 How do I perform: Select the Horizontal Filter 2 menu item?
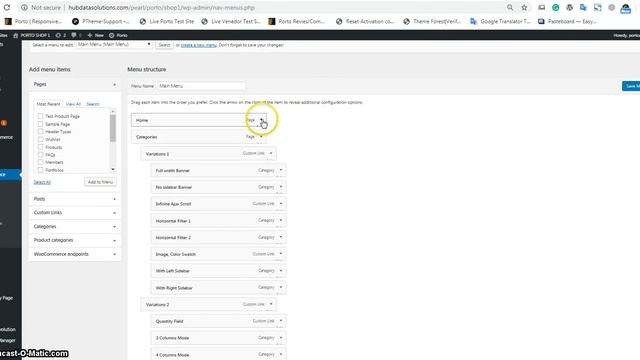click(x=218, y=237)
